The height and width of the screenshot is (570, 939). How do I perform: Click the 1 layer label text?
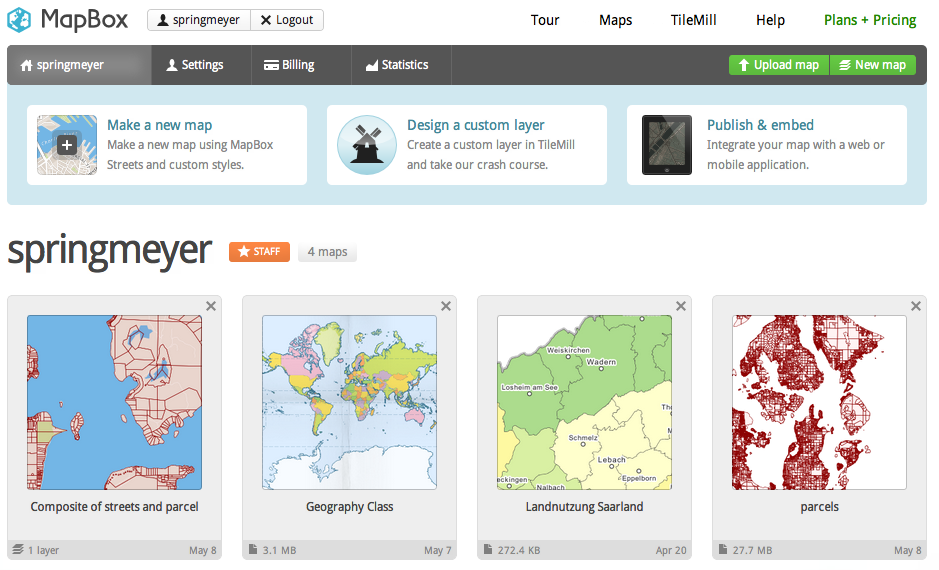[43, 550]
